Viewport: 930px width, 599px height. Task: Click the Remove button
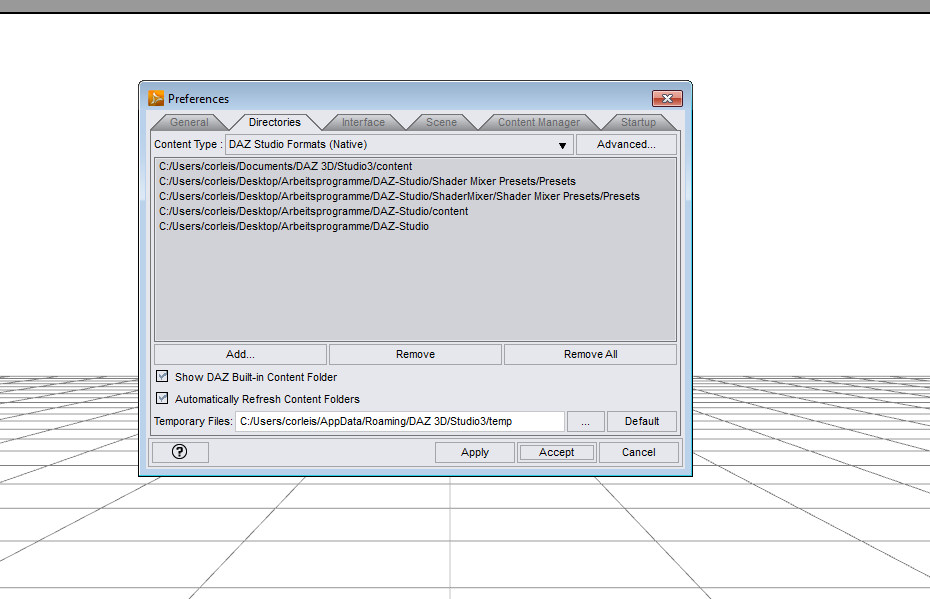click(x=415, y=354)
